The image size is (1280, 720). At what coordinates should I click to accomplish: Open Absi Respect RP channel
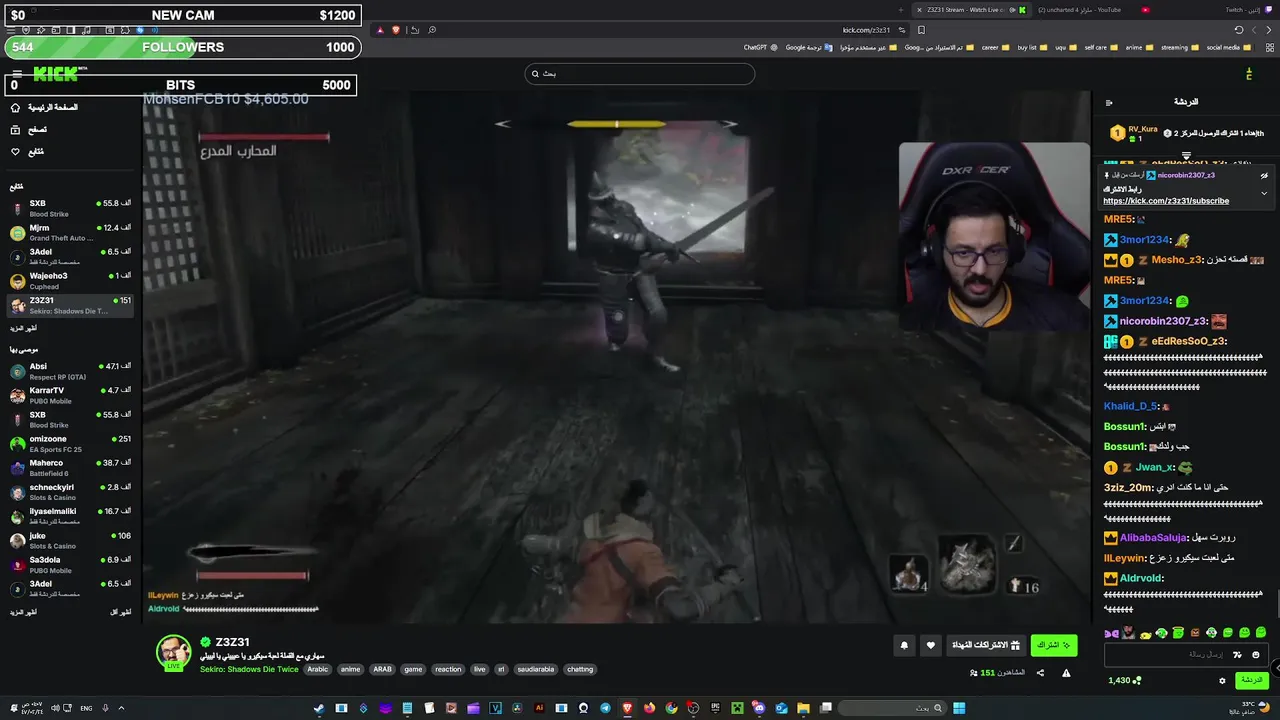coord(70,371)
